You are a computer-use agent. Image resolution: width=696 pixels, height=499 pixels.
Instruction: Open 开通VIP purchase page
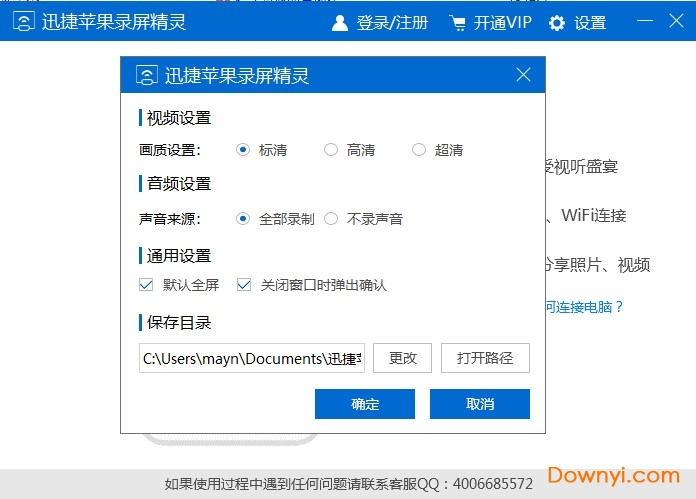(502, 22)
